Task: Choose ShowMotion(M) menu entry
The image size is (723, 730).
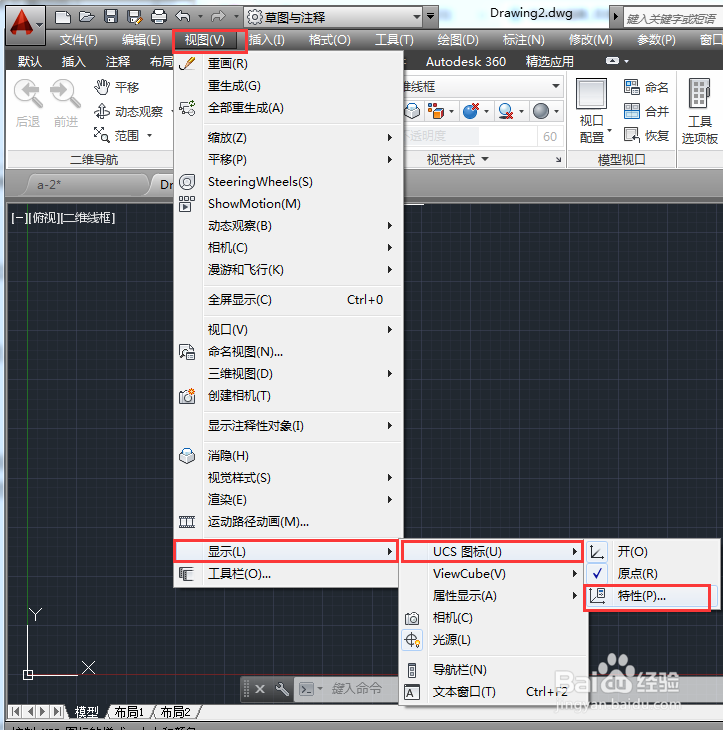Action: [289, 203]
